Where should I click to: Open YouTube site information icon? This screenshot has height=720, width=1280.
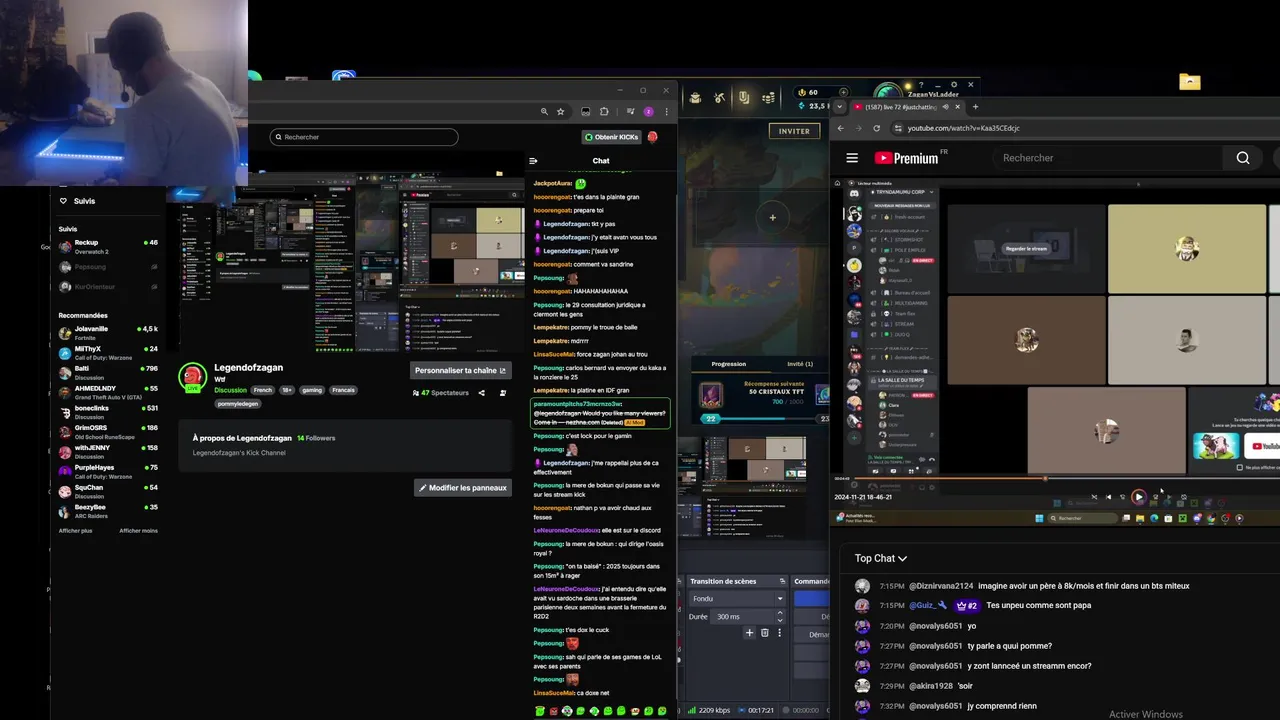click(899, 128)
